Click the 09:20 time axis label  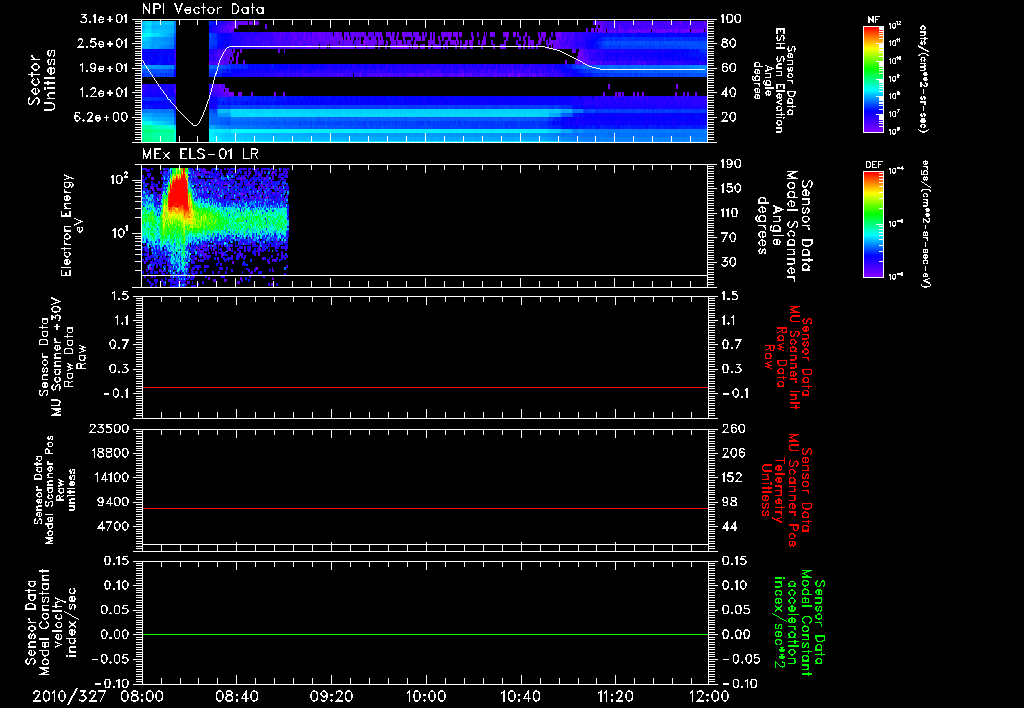(331, 696)
